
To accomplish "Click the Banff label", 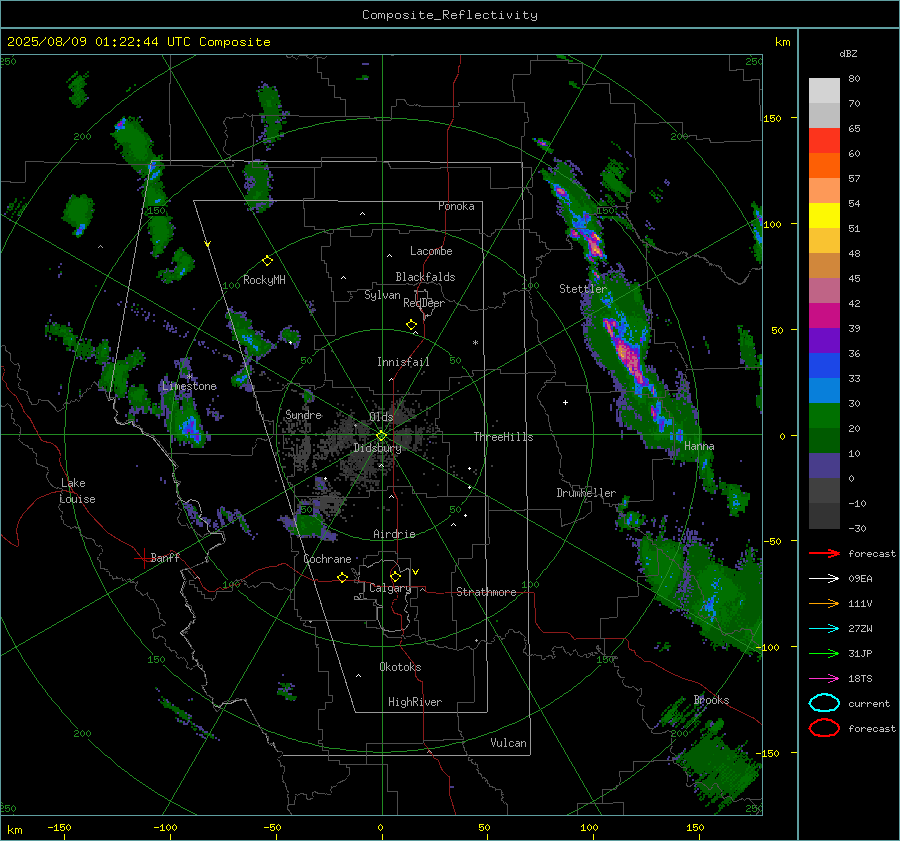I will point(165,558).
